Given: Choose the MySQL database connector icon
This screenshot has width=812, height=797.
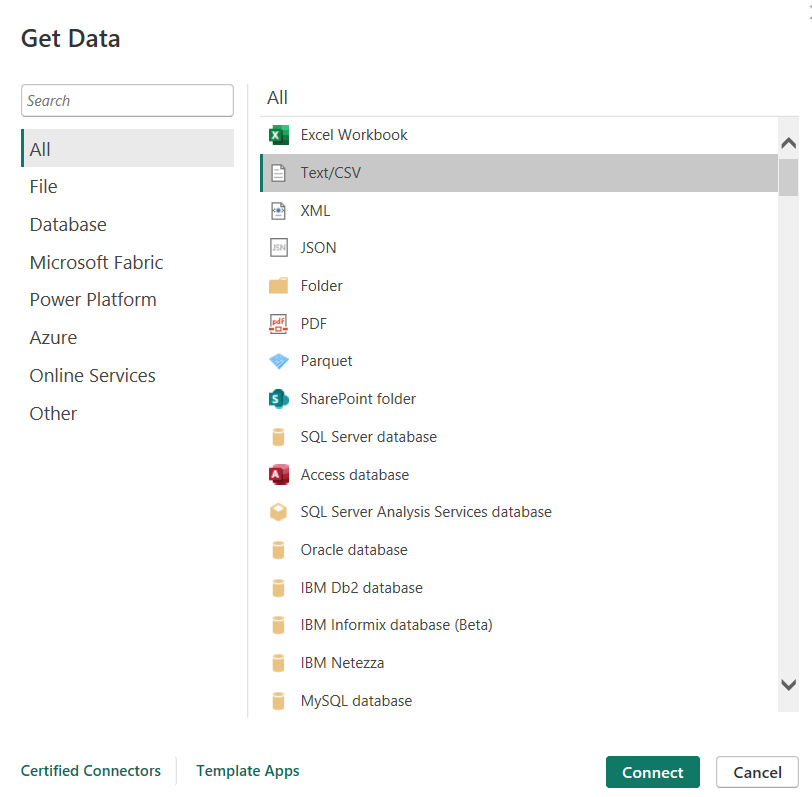Looking at the screenshot, I should click(279, 700).
